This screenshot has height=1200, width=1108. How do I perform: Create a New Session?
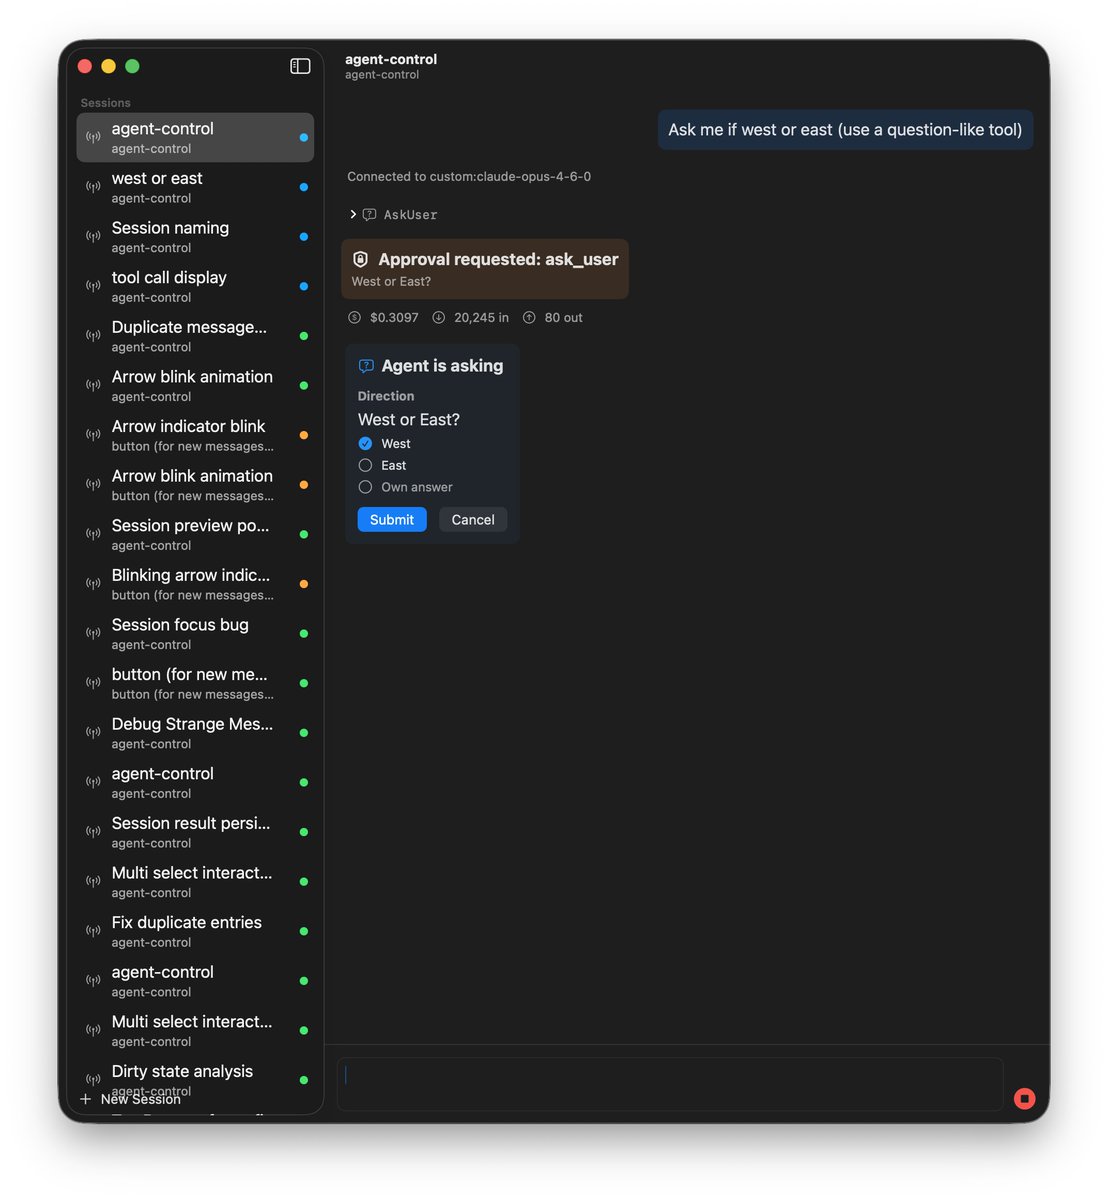(130, 1099)
